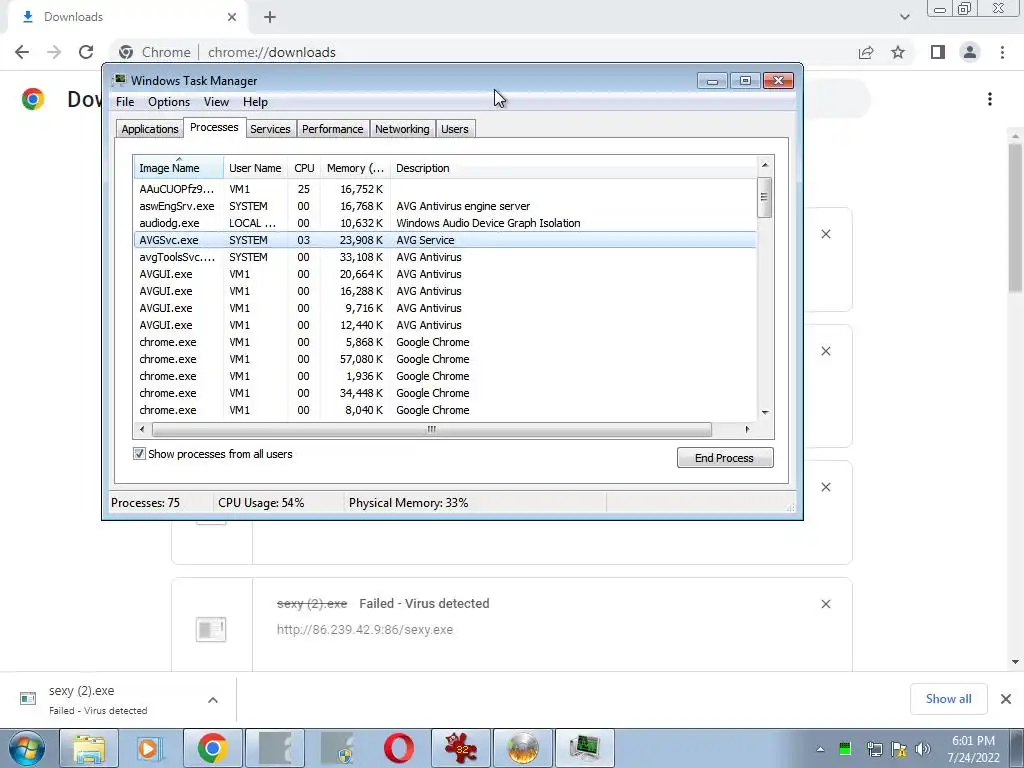Viewport: 1024px width, 768px height.
Task: Launch Windows Media Player from taskbar
Action: pyautogui.click(x=150, y=748)
